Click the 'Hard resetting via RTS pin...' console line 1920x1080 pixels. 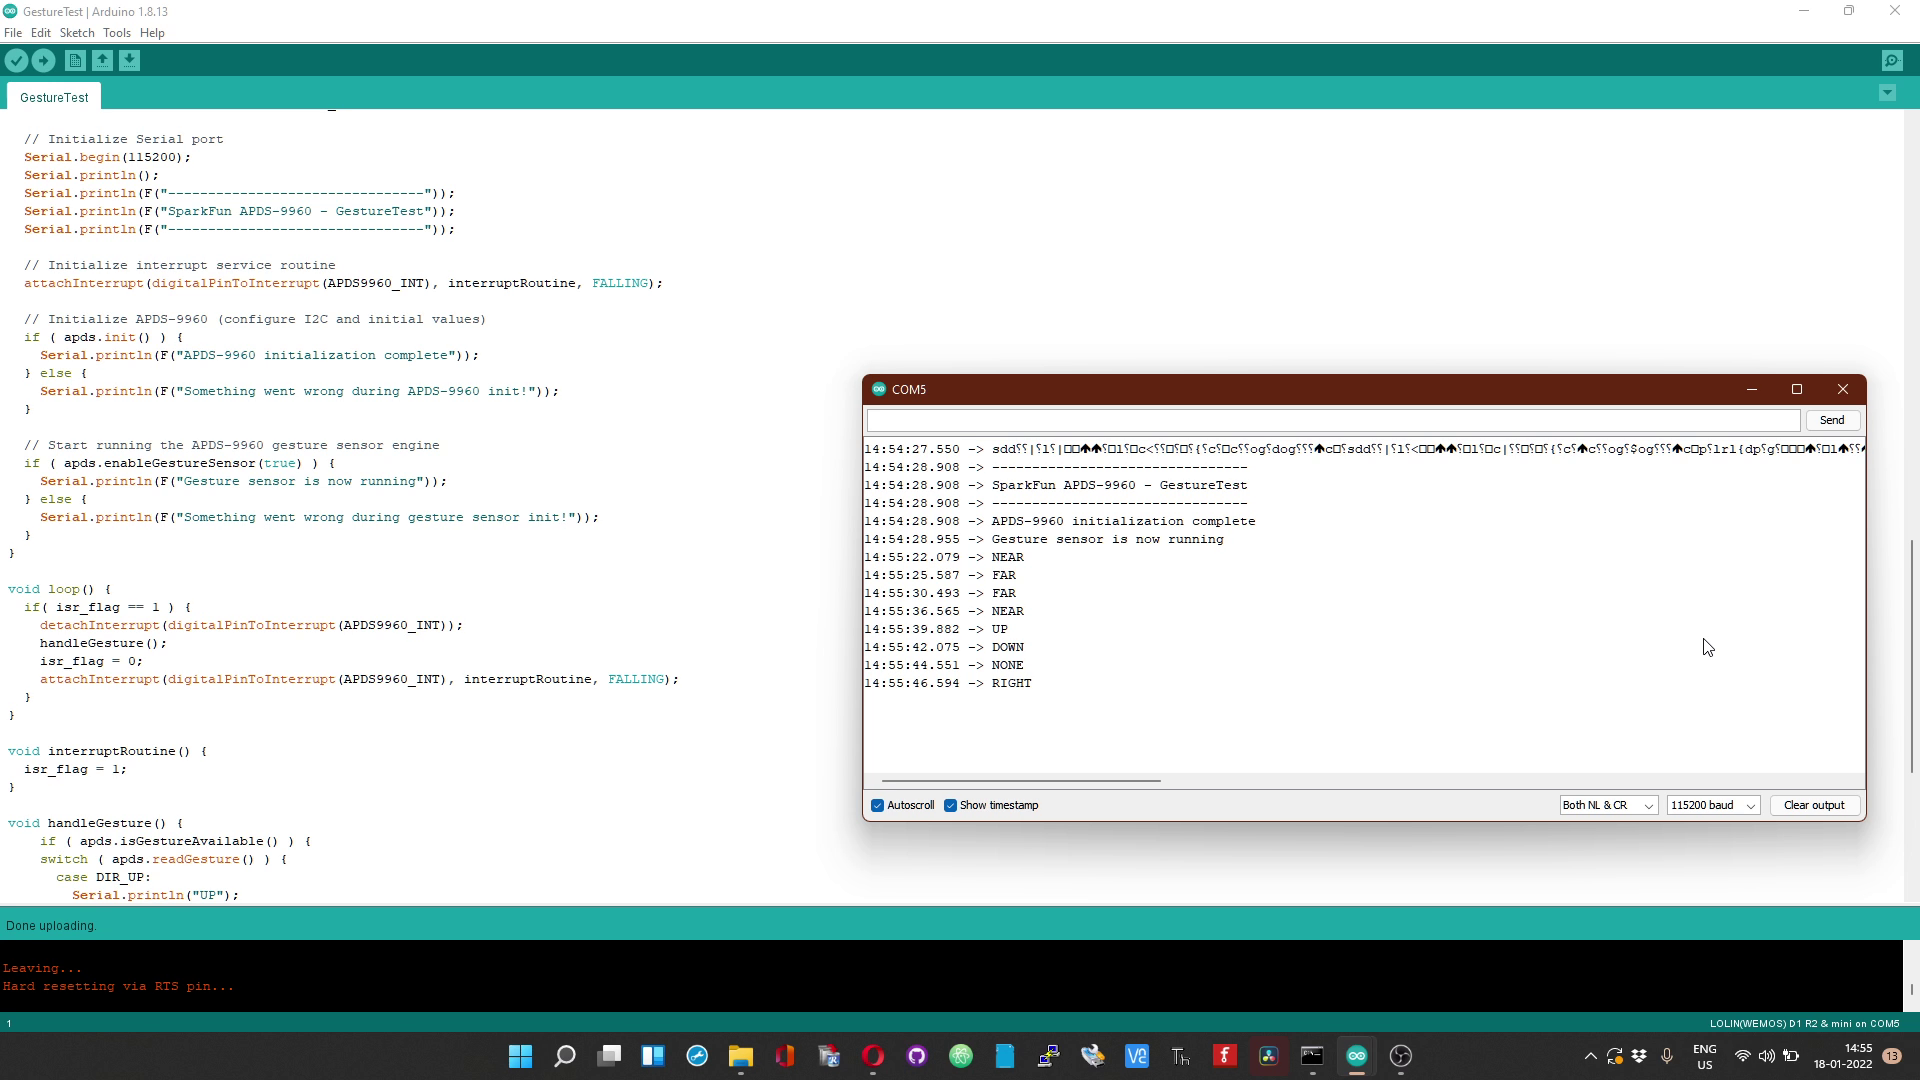pyautogui.click(x=118, y=987)
